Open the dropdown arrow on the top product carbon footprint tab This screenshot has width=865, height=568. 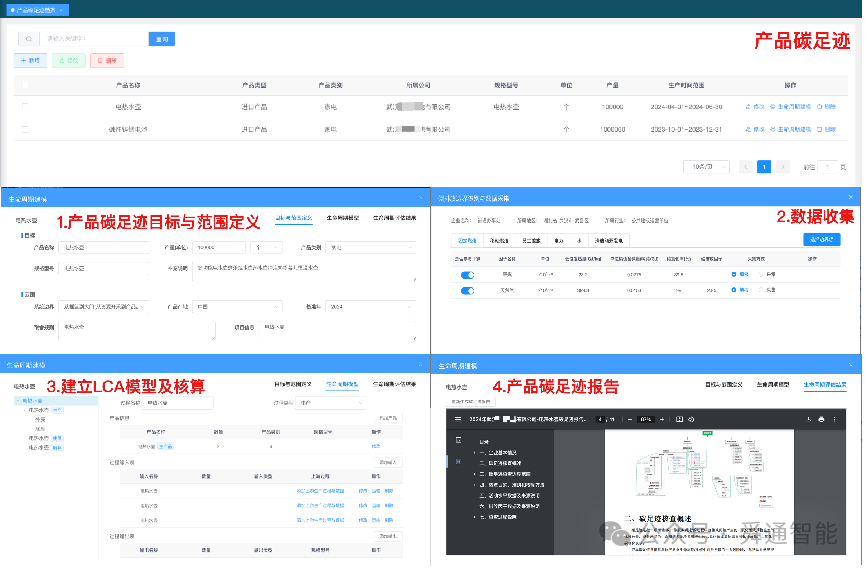pos(61,10)
